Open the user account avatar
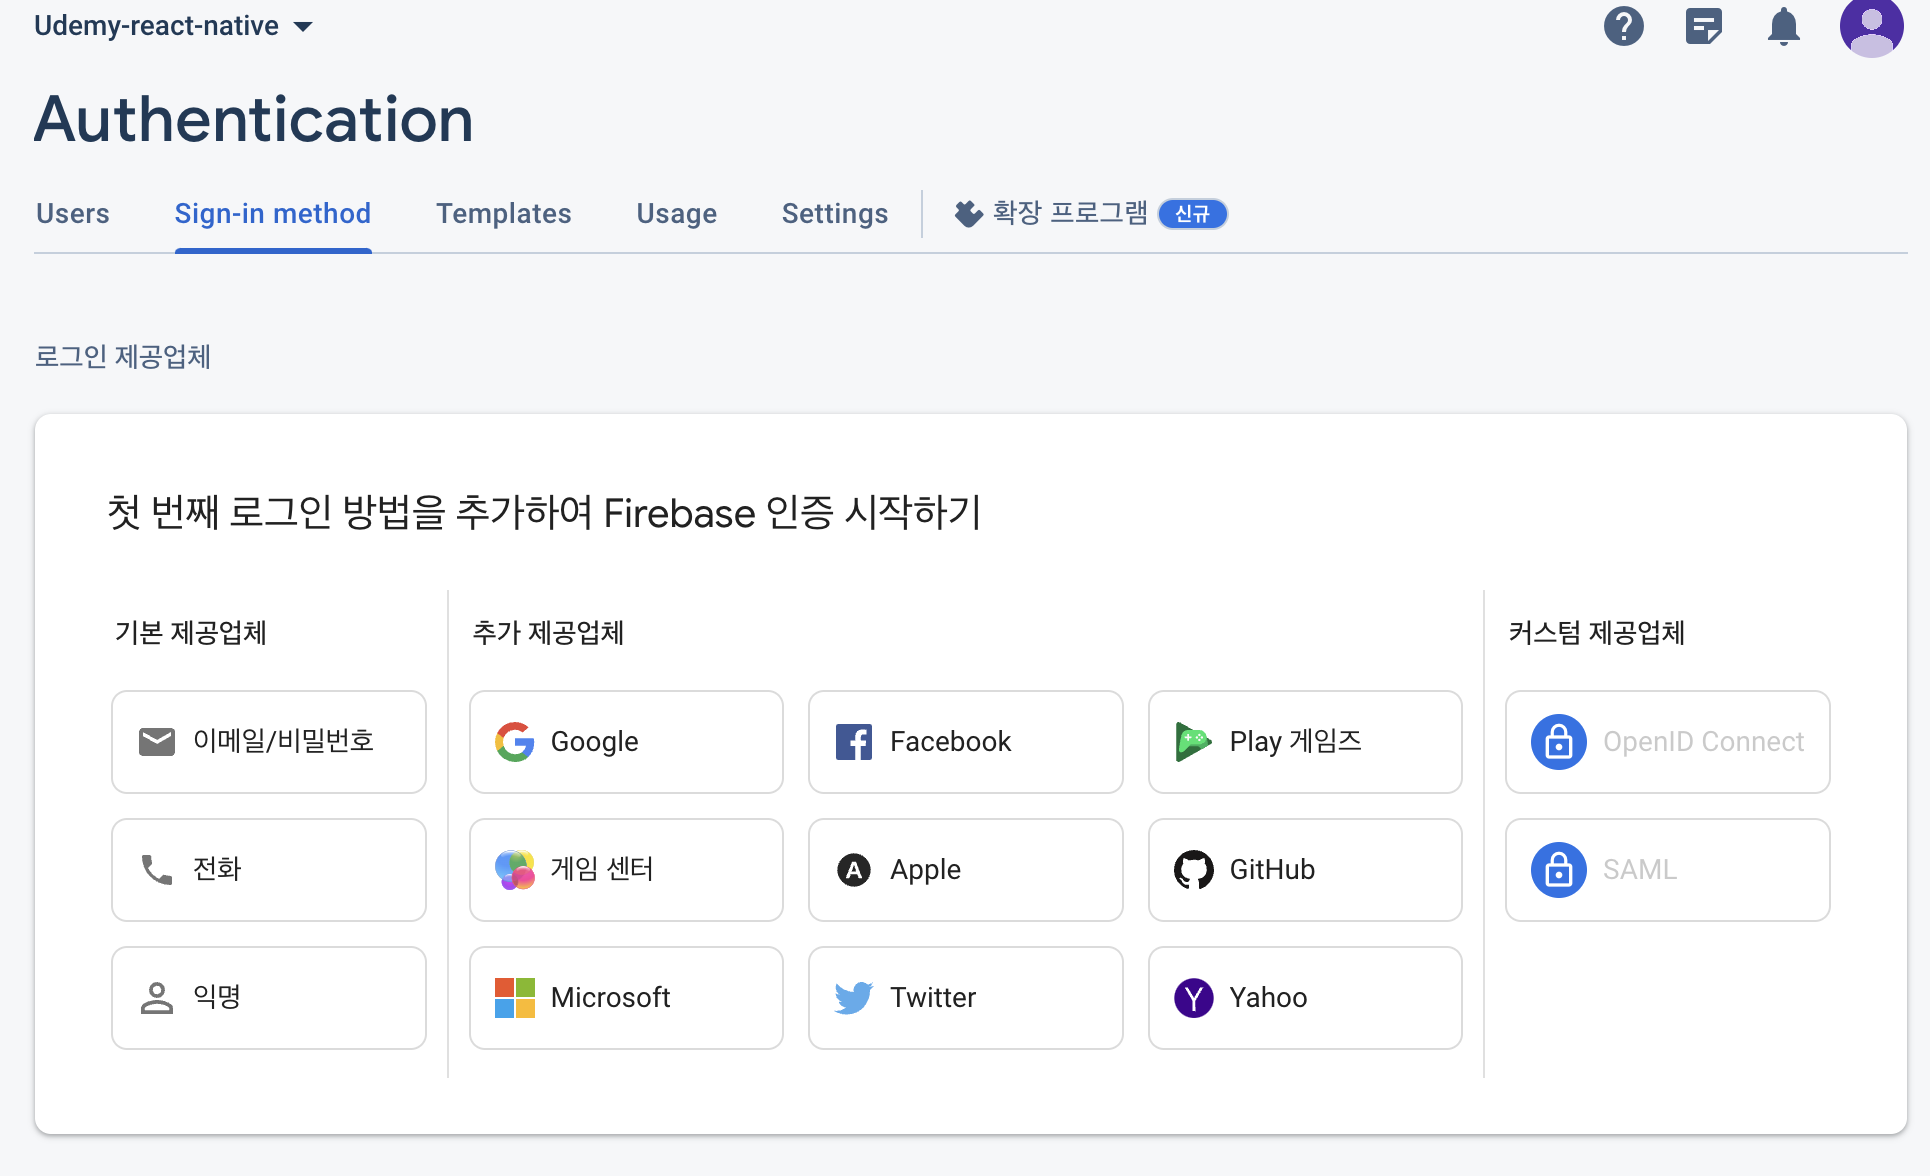Viewport: 1930px width, 1176px height. point(1871,27)
